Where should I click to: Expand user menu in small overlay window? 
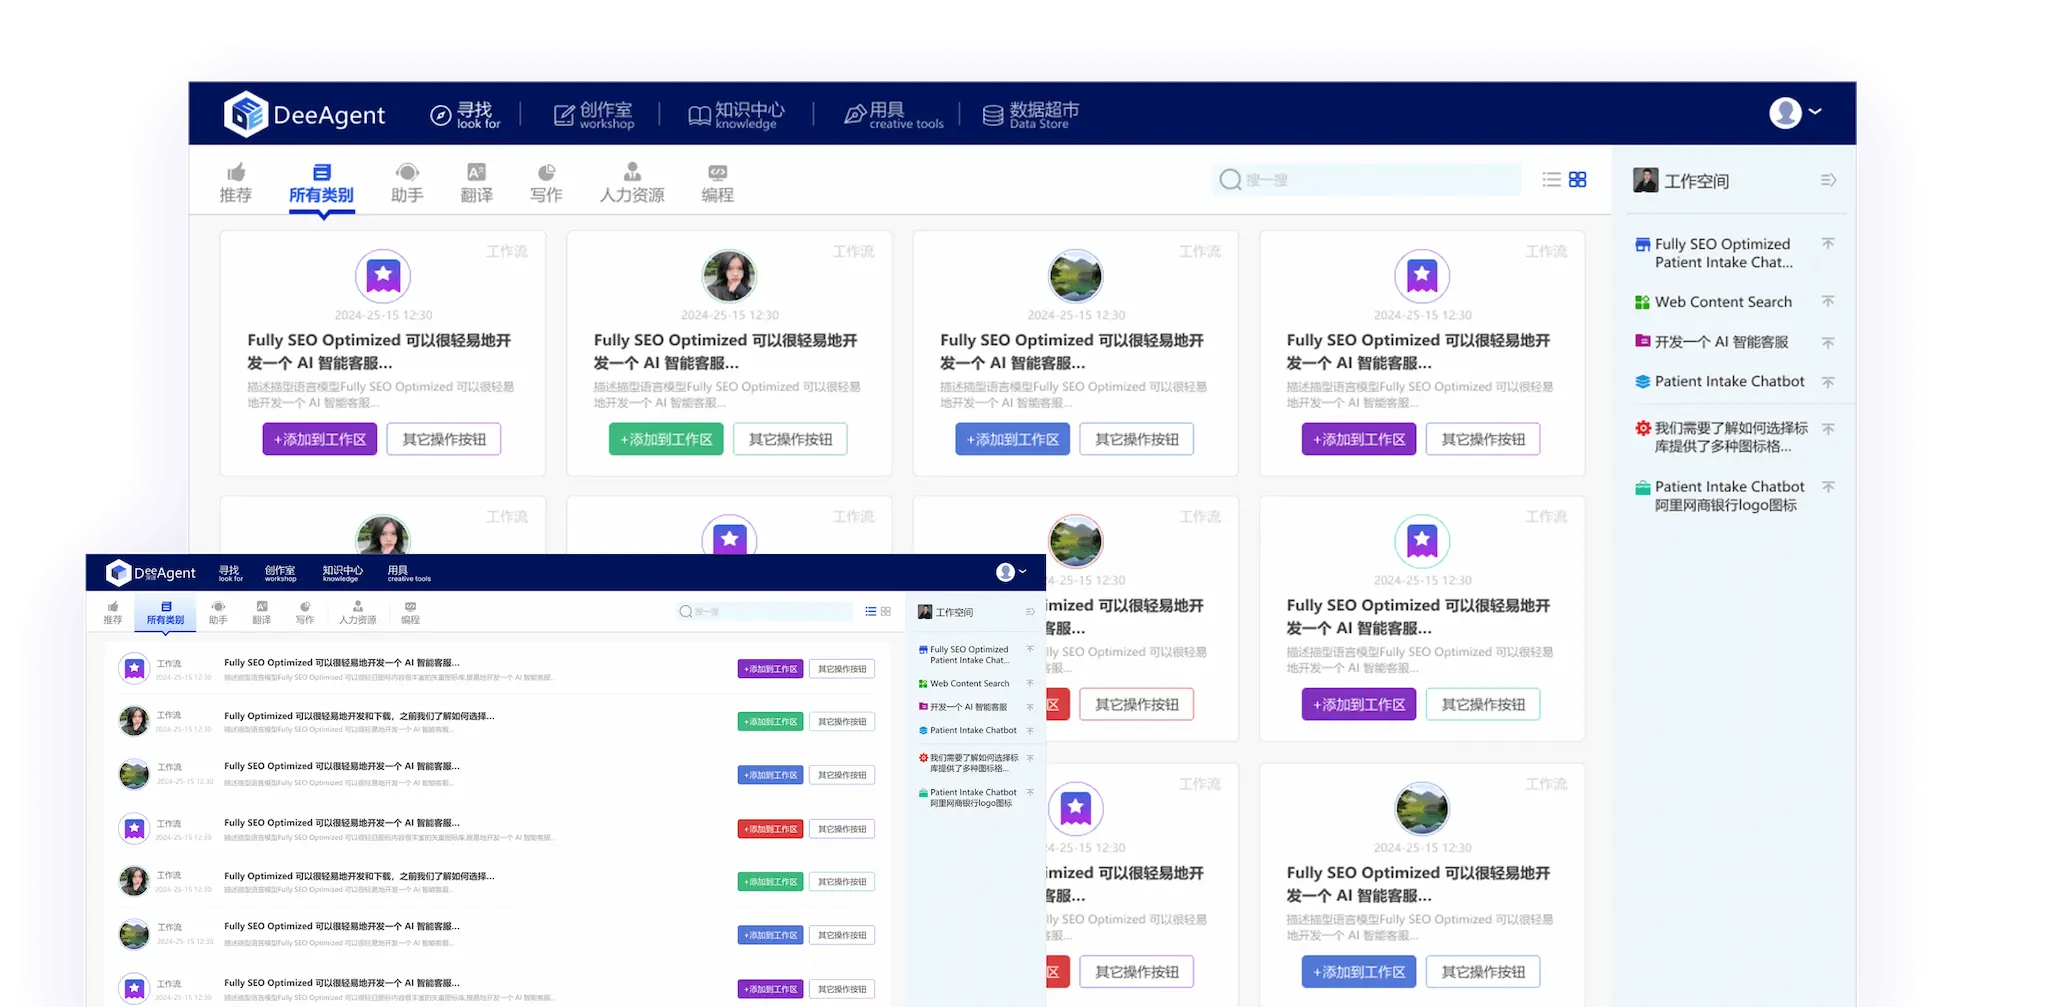(x=1011, y=572)
